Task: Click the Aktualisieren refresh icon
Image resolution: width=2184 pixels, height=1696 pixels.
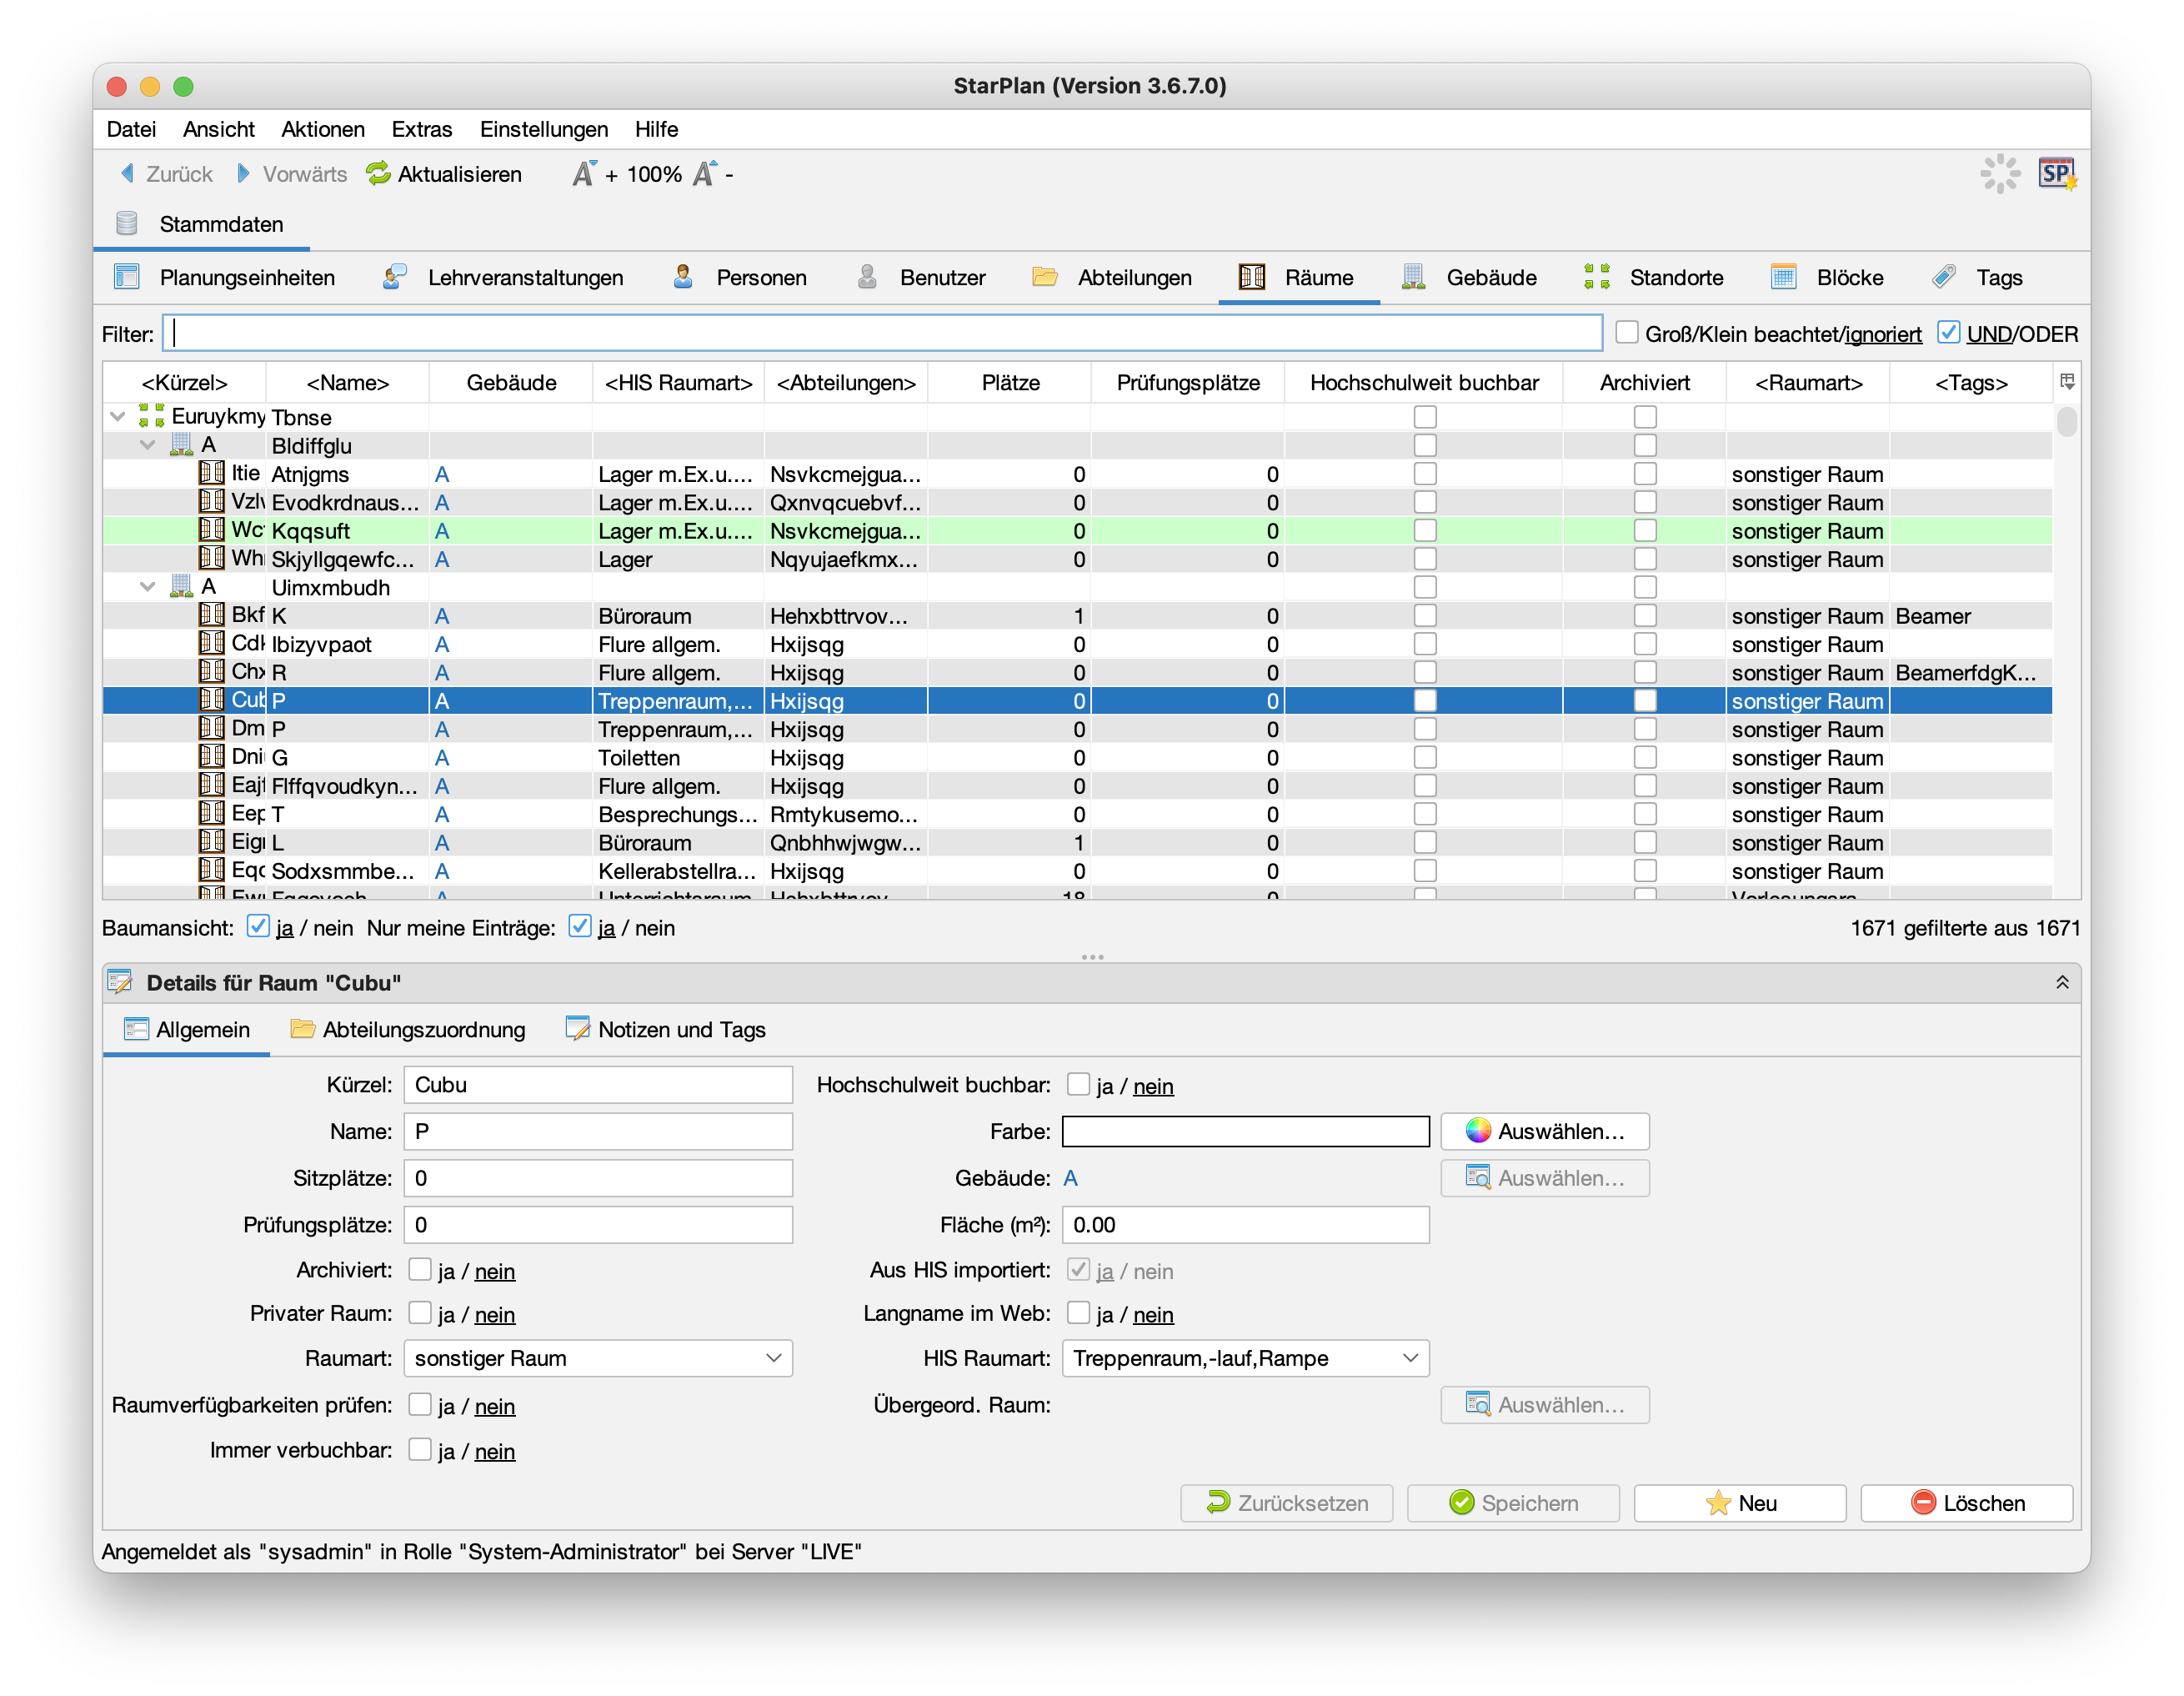Action: (378, 174)
